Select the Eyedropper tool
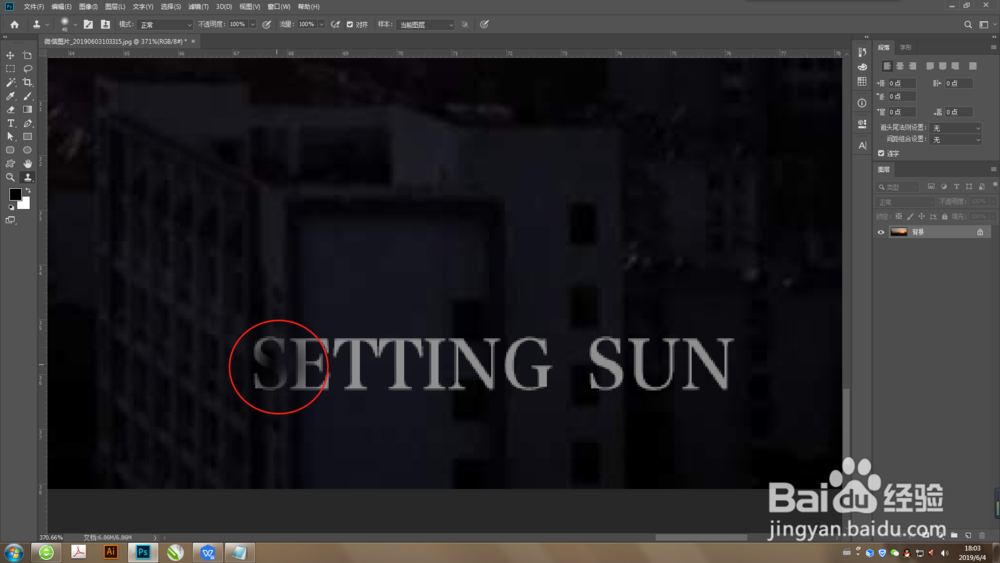This screenshot has height=563, width=1000. click(x=10, y=96)
